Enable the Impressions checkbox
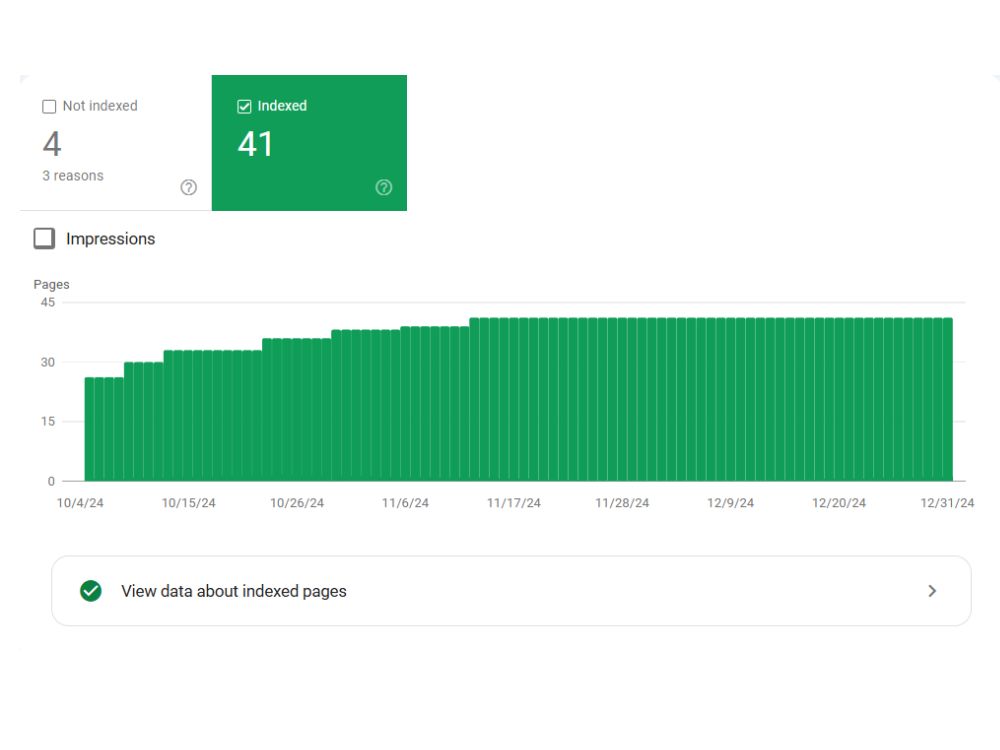Screen dimensions: 1000x750 point(44,239)
